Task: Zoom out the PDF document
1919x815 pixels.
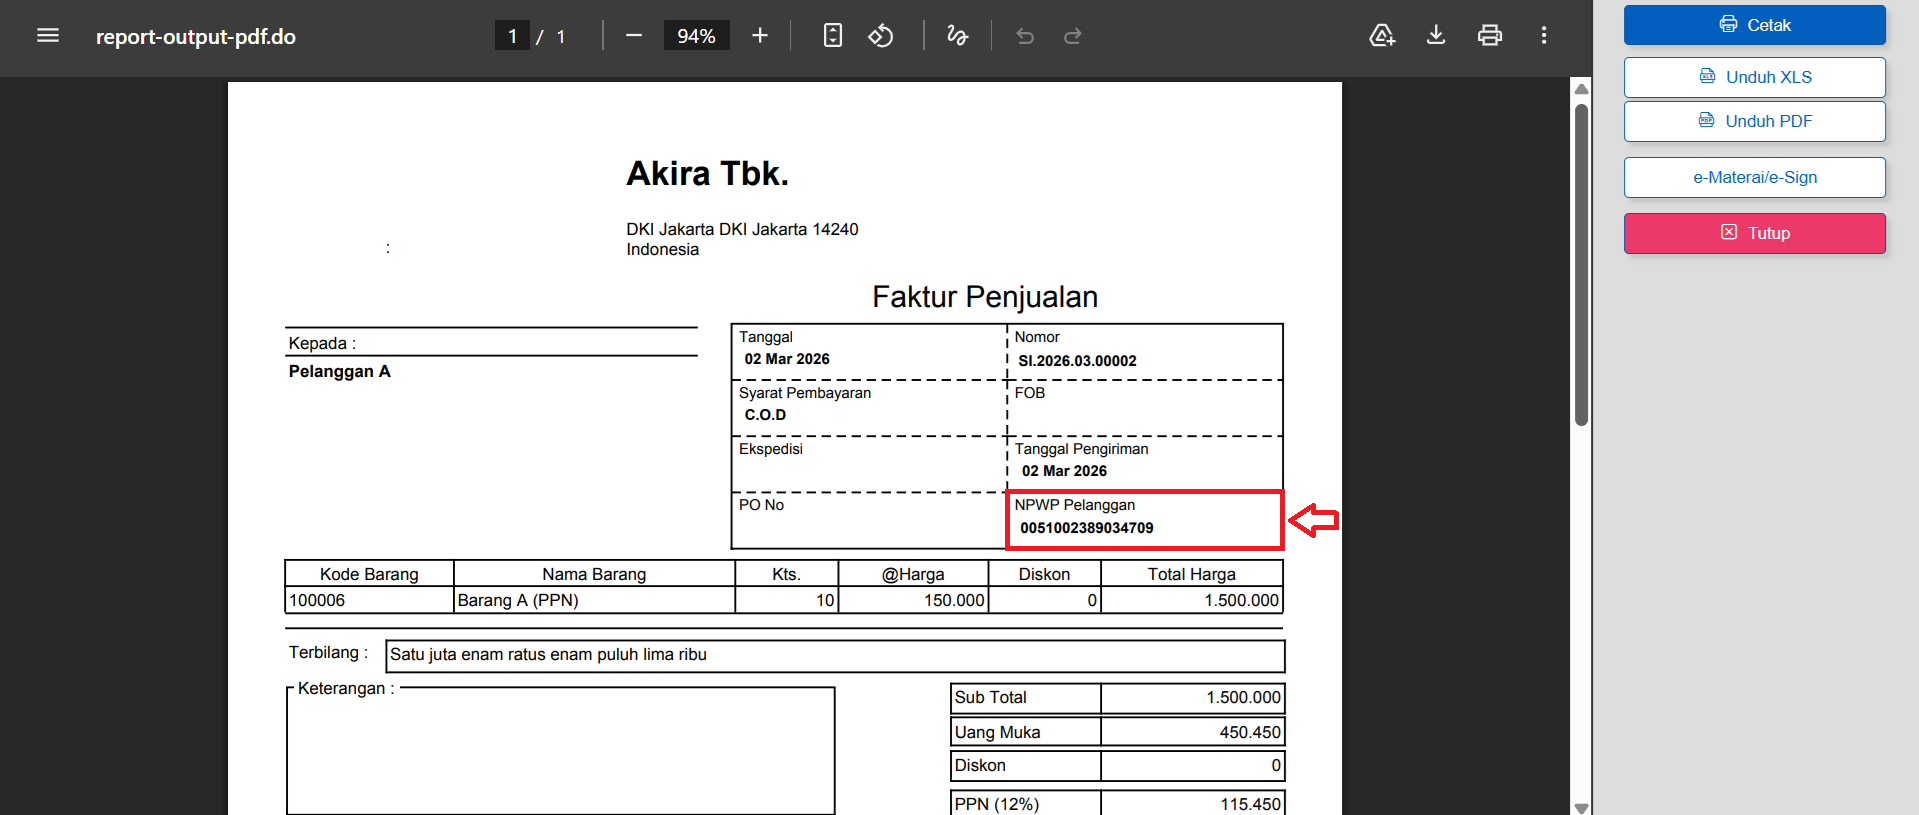Action: (x=633, y=36)
